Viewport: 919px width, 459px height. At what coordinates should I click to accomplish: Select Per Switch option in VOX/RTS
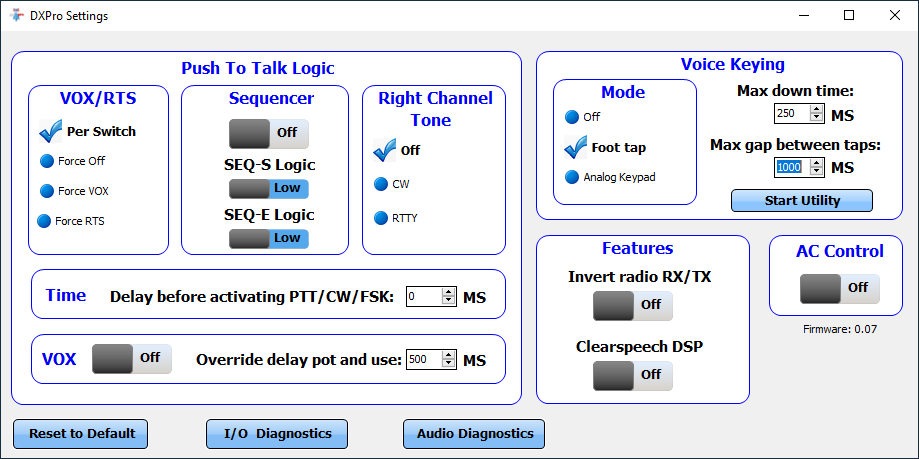tap(87, 132)
